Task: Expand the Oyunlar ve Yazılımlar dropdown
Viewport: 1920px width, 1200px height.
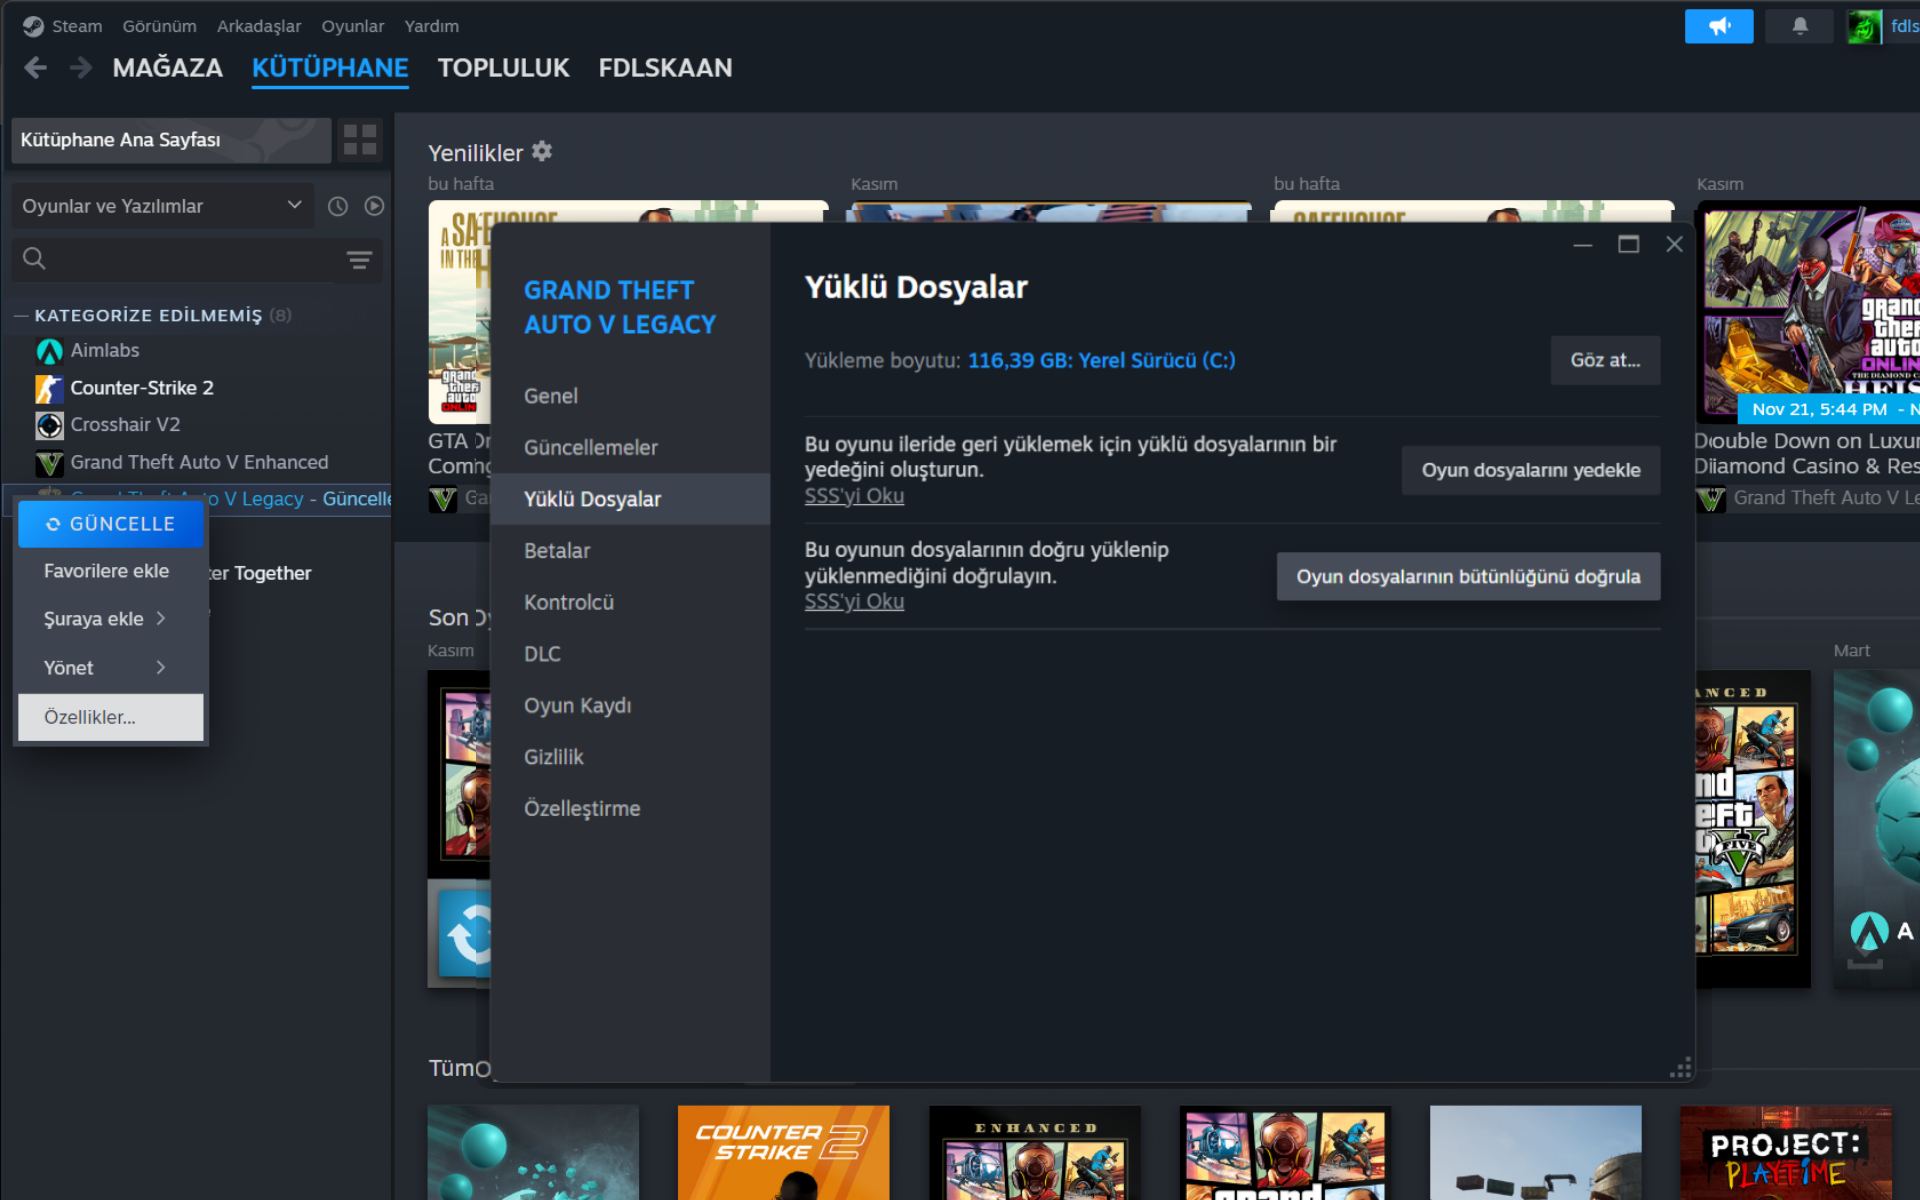Action: [x=162, y=206]
